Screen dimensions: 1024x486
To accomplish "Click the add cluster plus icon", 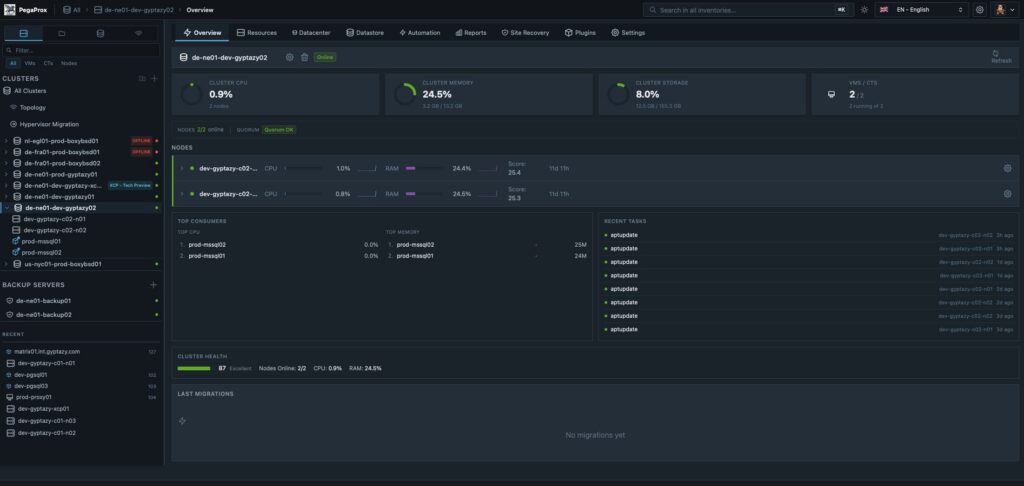I will tap(154, 77).
